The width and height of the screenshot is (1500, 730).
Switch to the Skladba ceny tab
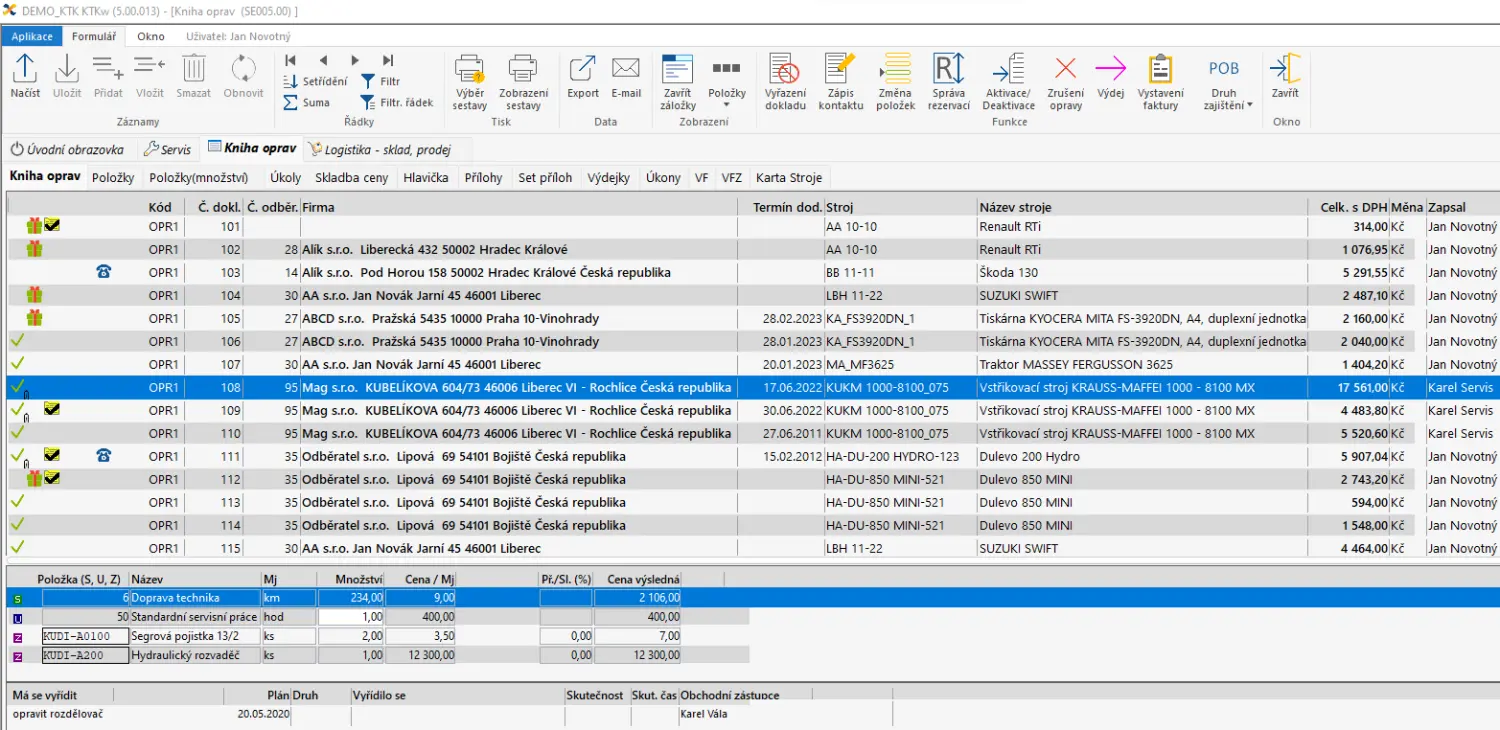point(351,178)
